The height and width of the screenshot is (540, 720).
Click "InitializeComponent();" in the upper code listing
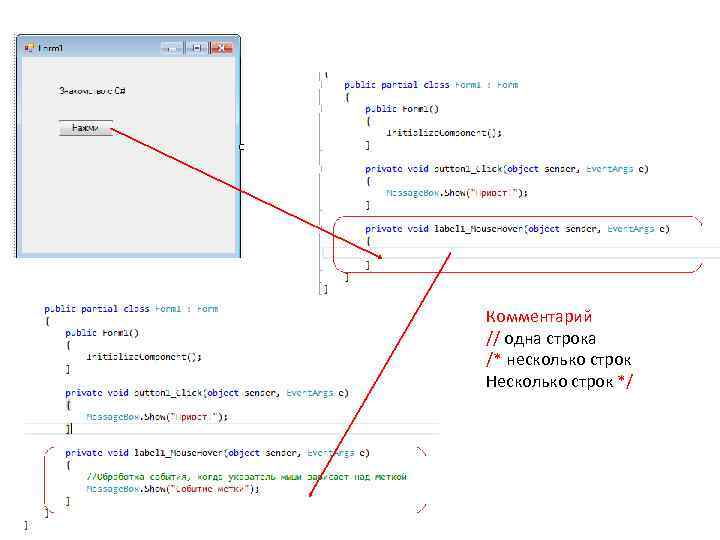(x=444, y=133)
